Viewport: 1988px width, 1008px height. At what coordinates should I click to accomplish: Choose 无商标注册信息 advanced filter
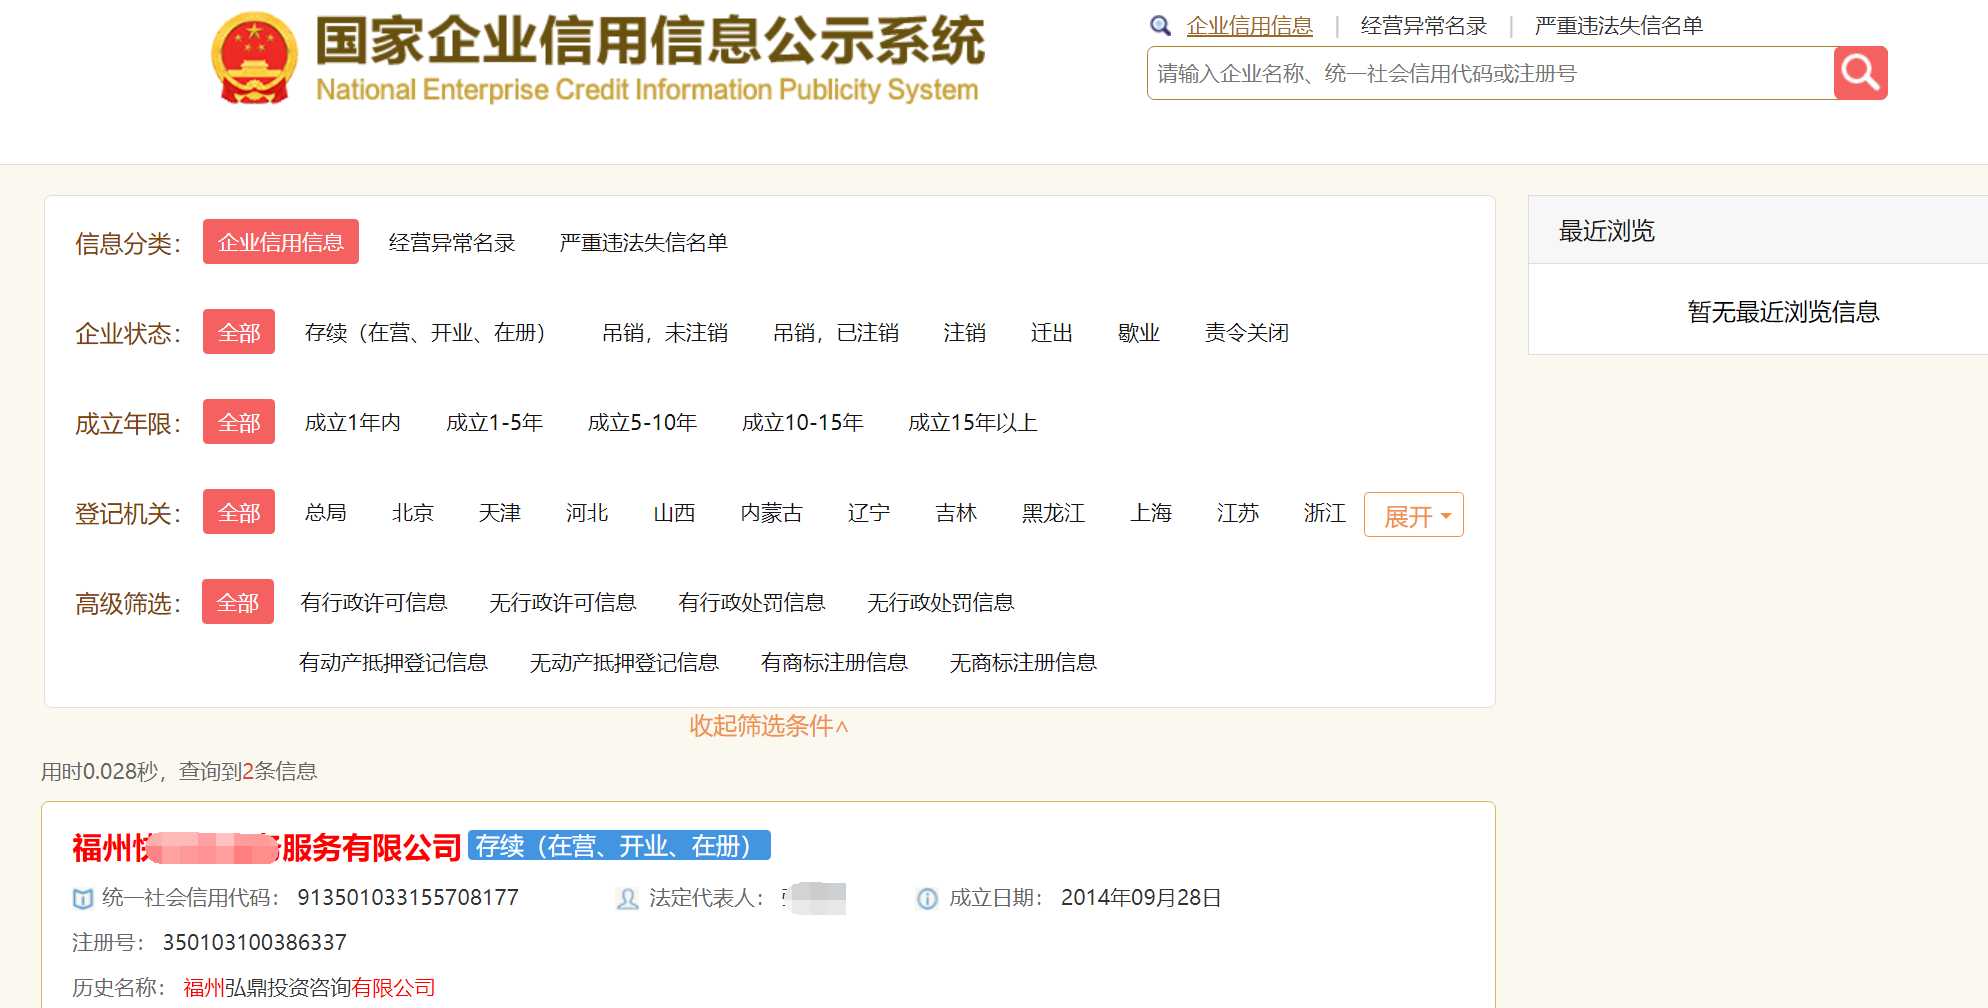[1023, 662]
